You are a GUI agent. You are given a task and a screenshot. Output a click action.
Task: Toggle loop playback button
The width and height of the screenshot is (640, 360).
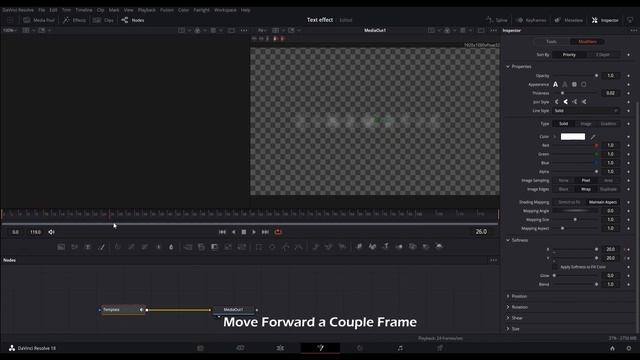[278, 232]
